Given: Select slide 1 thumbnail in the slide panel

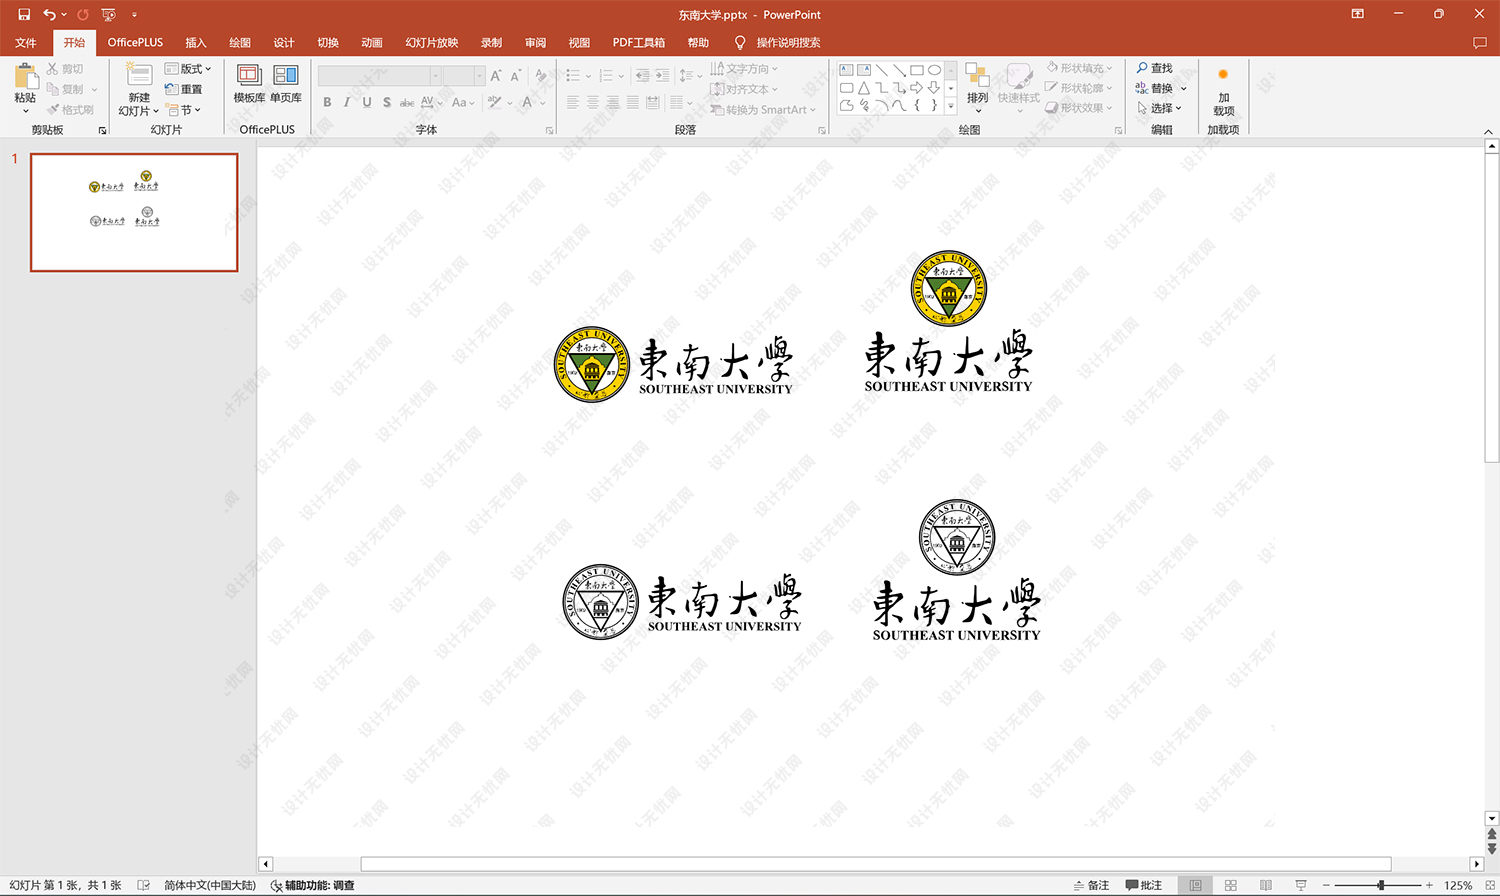Looking at the screenshot, I should tap(134, 212).
